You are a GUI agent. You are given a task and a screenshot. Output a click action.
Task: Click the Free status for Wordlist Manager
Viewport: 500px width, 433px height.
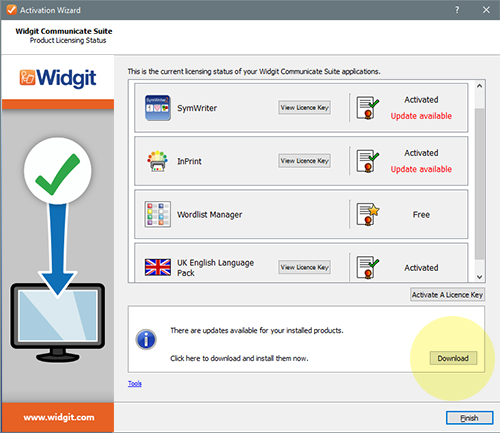(x=421, y=215)
